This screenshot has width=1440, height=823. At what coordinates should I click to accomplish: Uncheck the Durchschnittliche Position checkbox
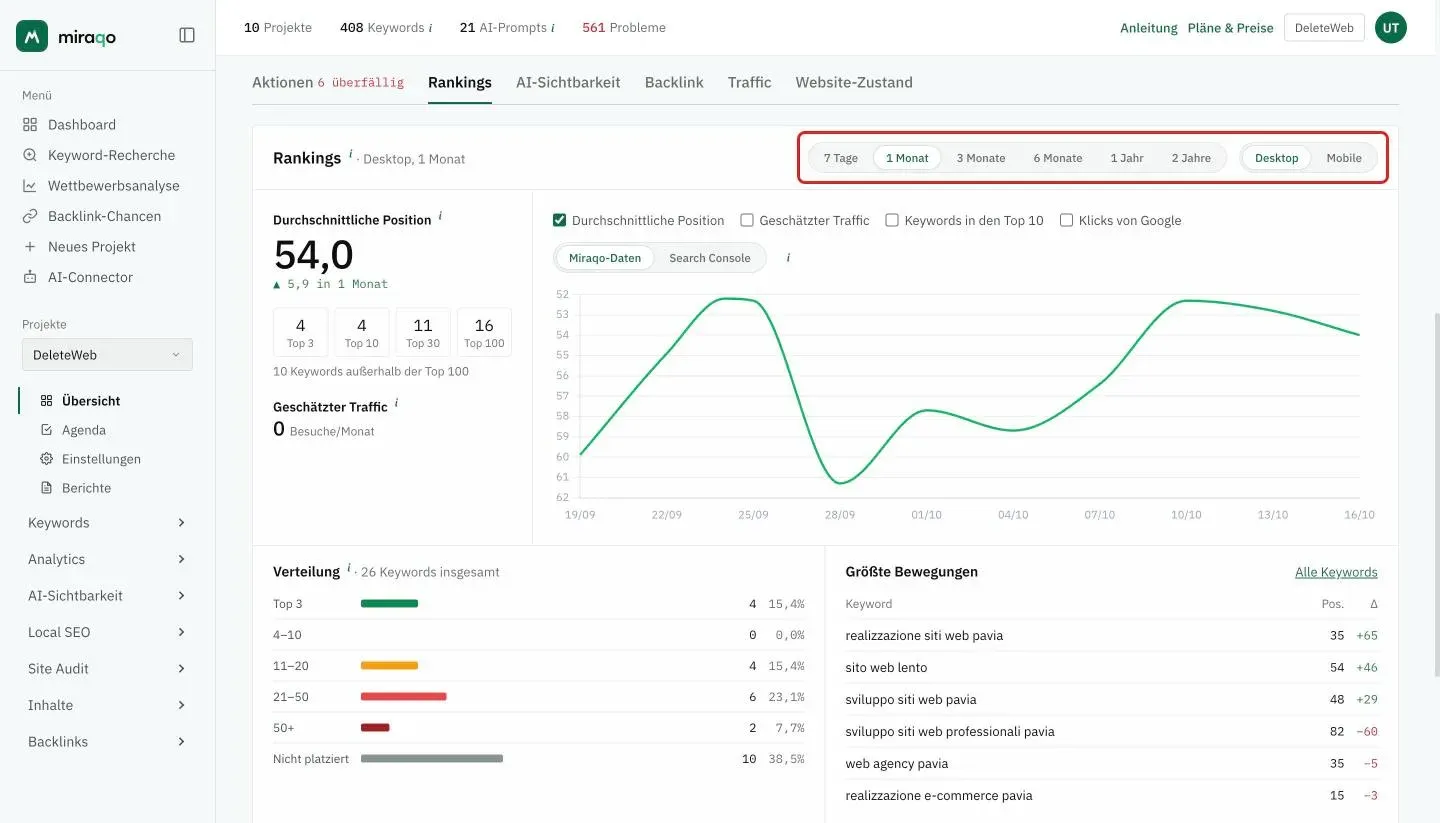(x=560, y=220)
